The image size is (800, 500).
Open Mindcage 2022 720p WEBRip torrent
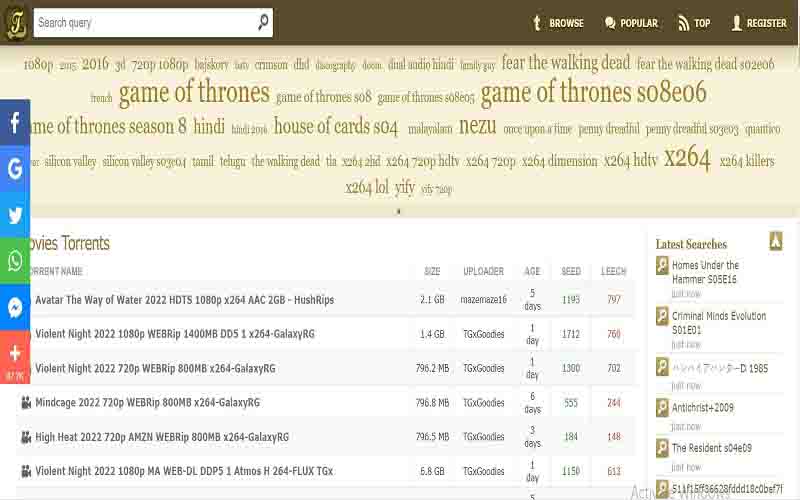[147, 403]
